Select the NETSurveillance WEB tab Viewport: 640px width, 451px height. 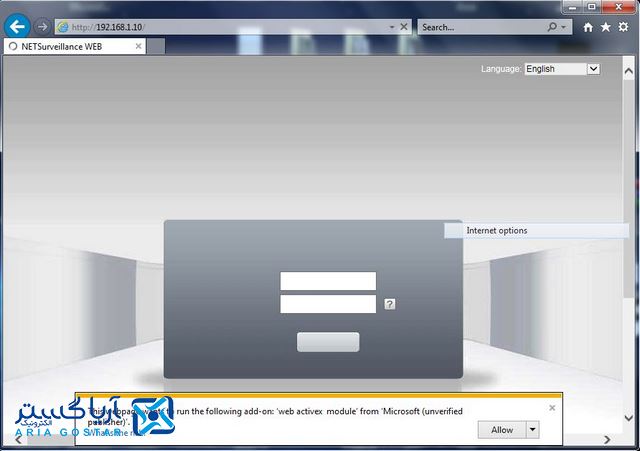click(75, 47)
